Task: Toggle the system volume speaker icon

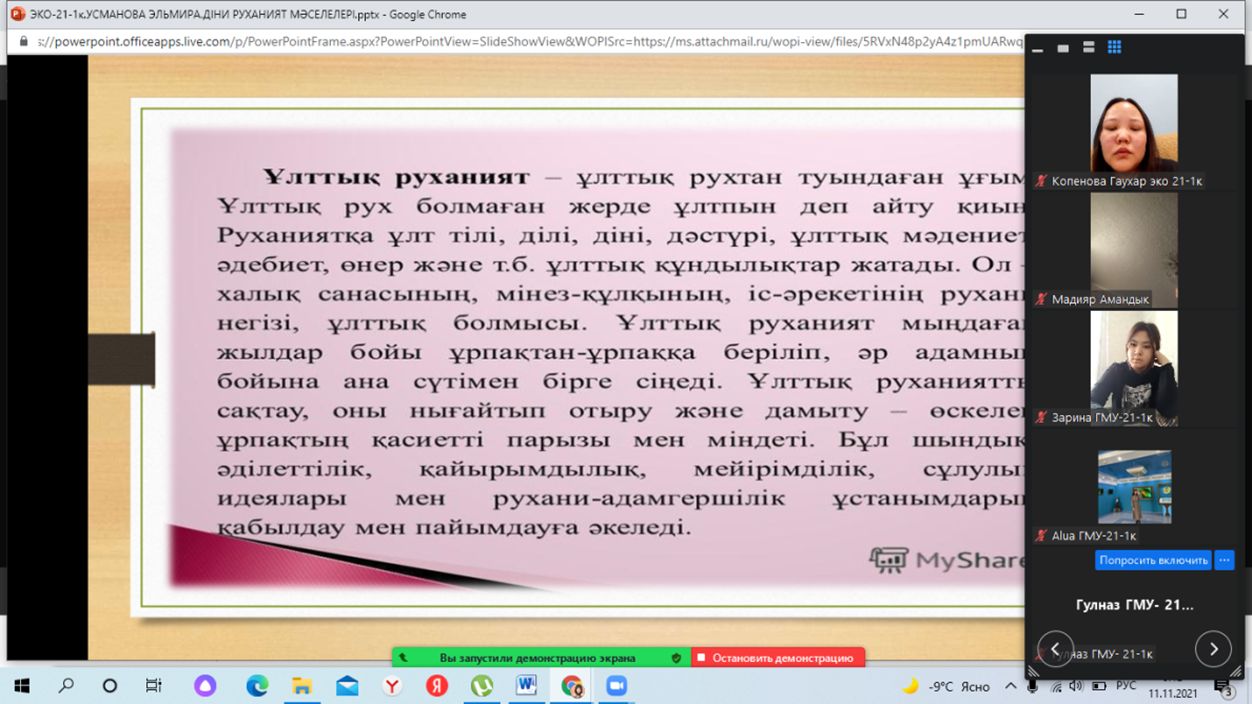Action: (1076, 686)
